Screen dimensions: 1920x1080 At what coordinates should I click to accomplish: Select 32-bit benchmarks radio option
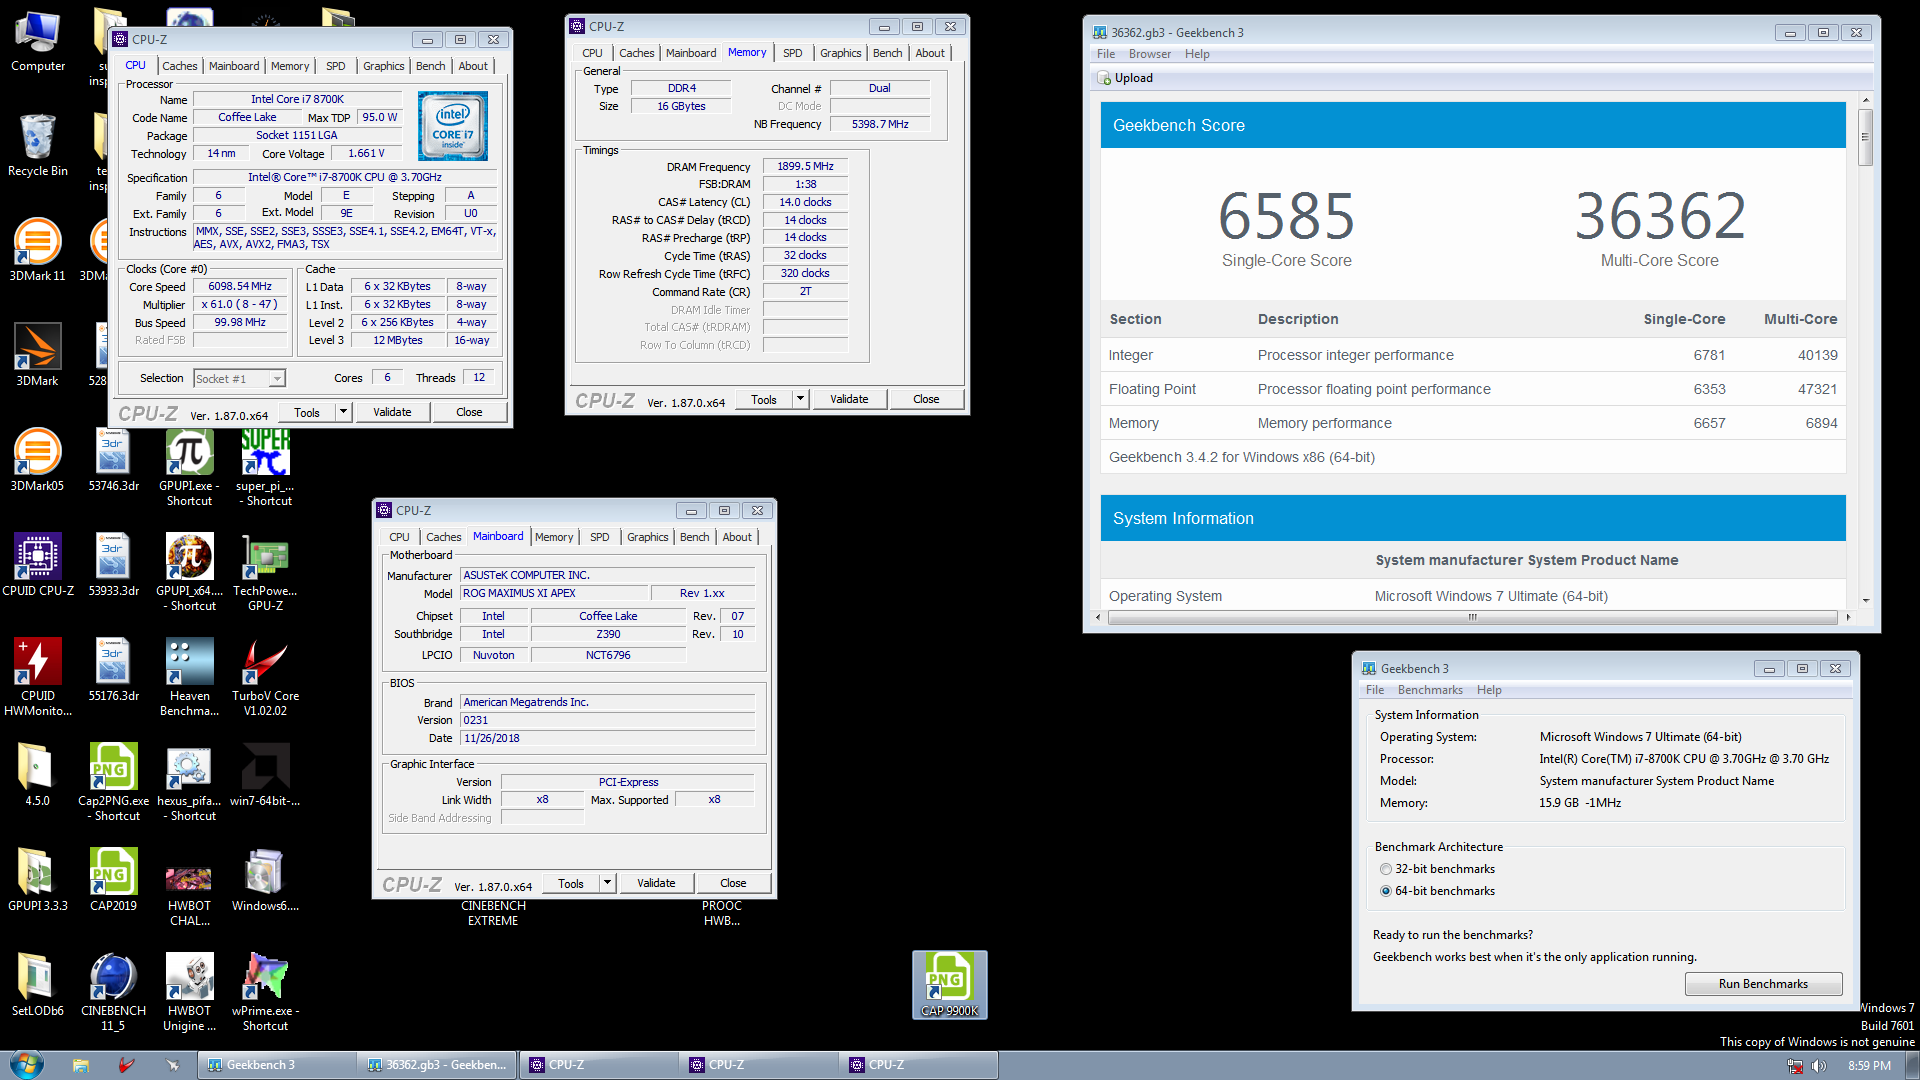(x=1385, y=869)
